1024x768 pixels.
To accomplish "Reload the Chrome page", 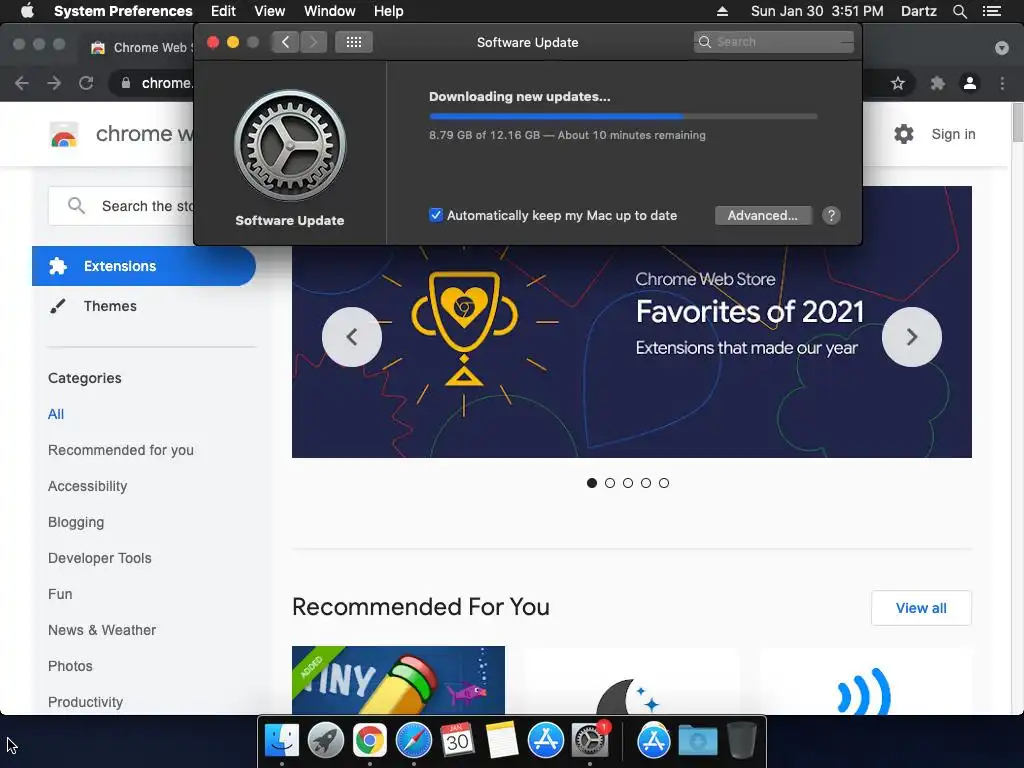I will 86,83.
